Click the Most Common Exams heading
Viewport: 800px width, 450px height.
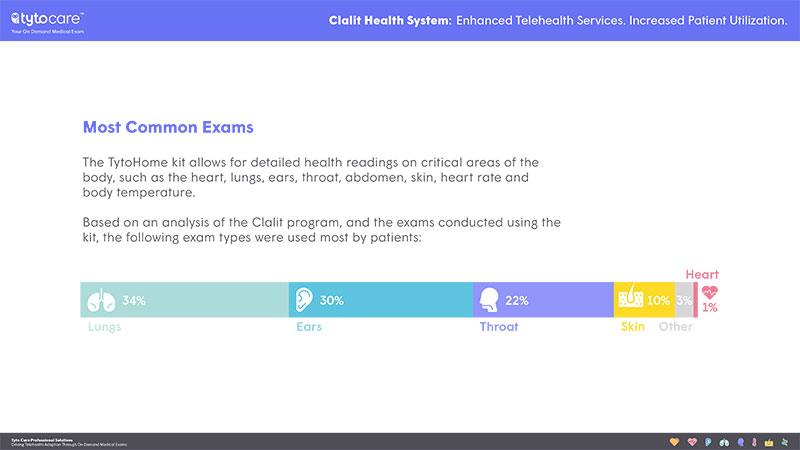(168, 127)
